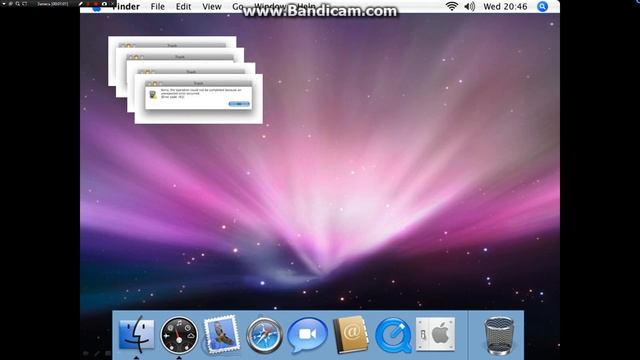Viewport: 640px width, 360px height.
Task: Open Finder from the dock
Action: click(137, 335)
